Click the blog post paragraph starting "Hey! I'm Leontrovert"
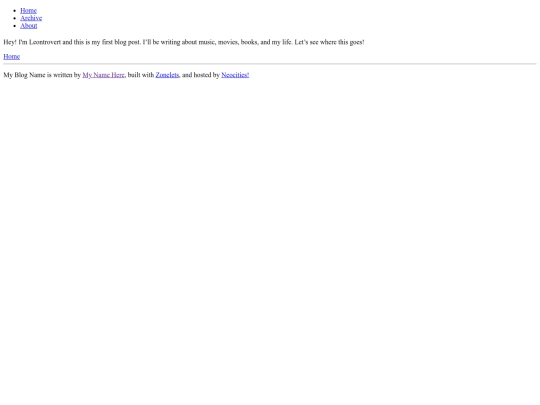The width and height of the screenshot is (540, 405). pyautogui.click(x=184, y=42)
